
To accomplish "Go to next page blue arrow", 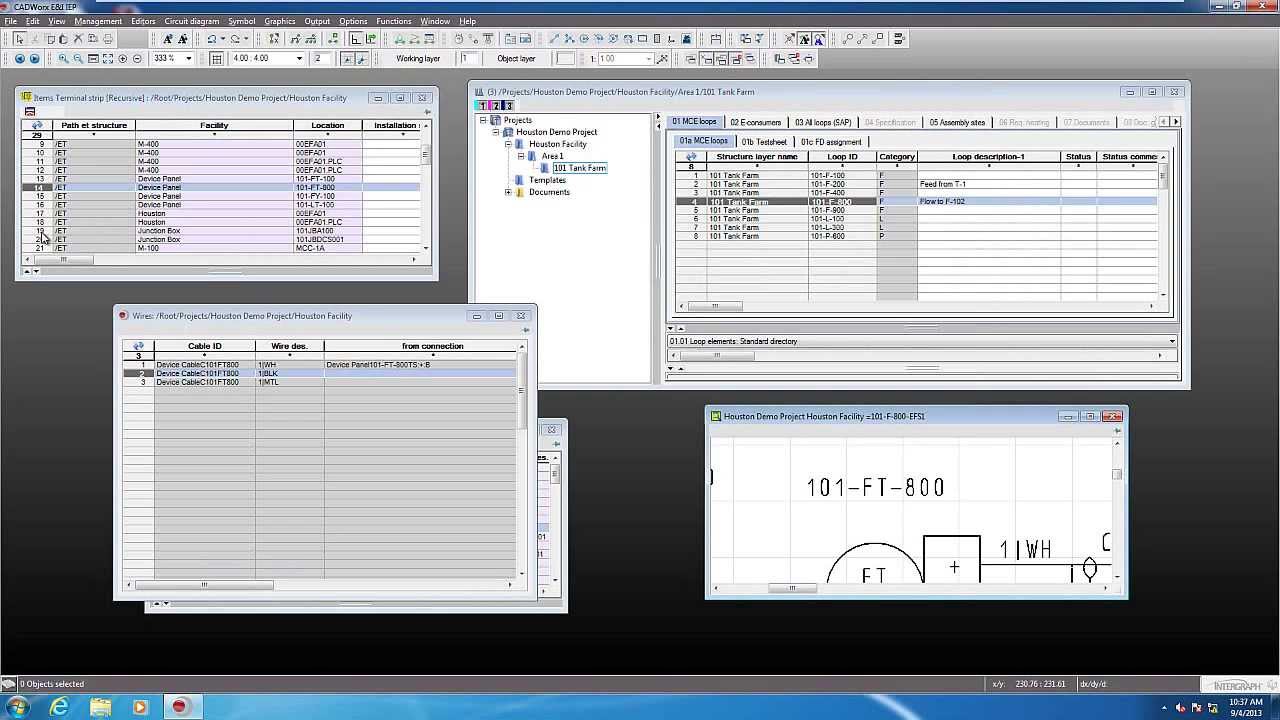I will tap(34, 58).
